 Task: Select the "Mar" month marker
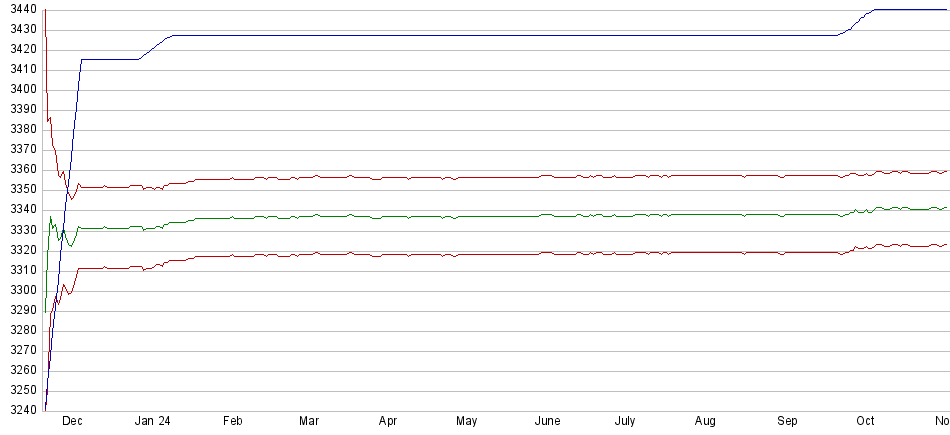[310, 422]
